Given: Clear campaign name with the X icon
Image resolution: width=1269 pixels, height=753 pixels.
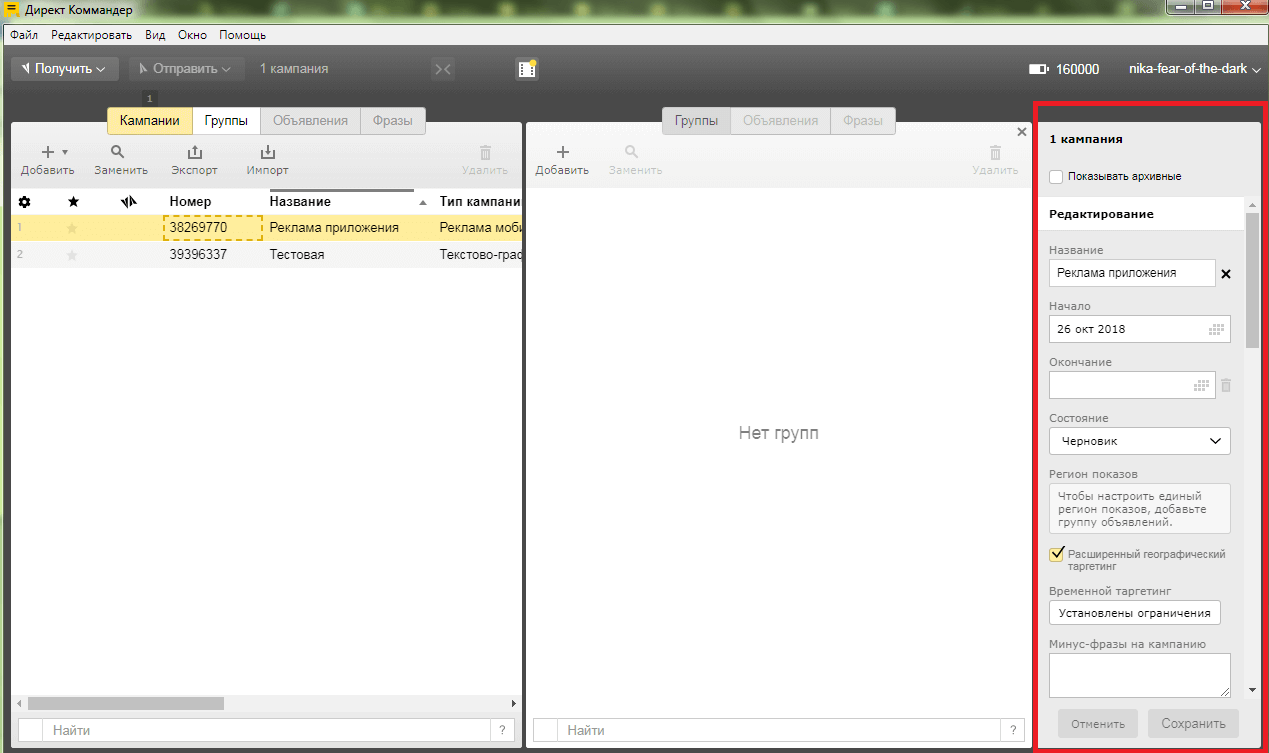Looking at the screenshot, I should 1226,274.
